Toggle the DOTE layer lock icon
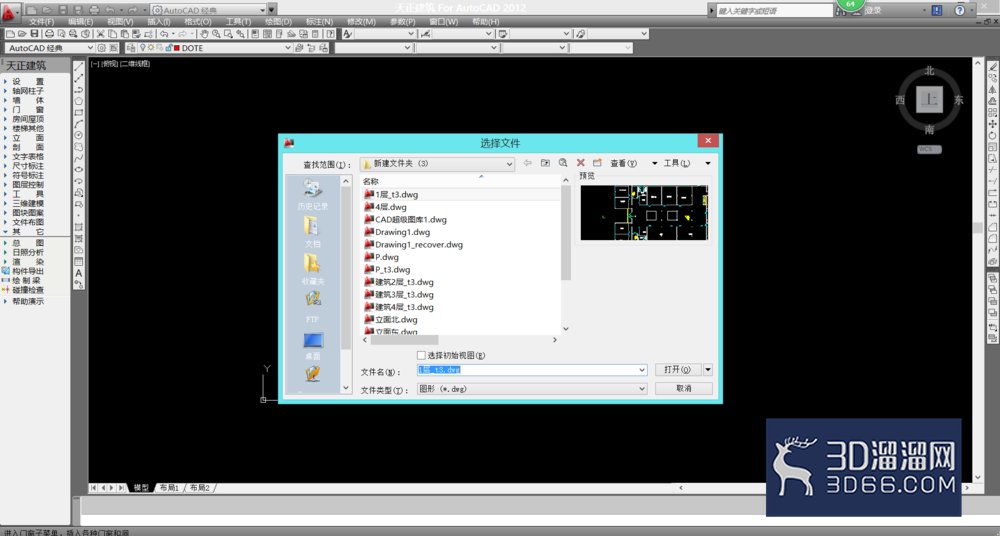This screenshot has width=1000, height=536. (x=168, y=48)
